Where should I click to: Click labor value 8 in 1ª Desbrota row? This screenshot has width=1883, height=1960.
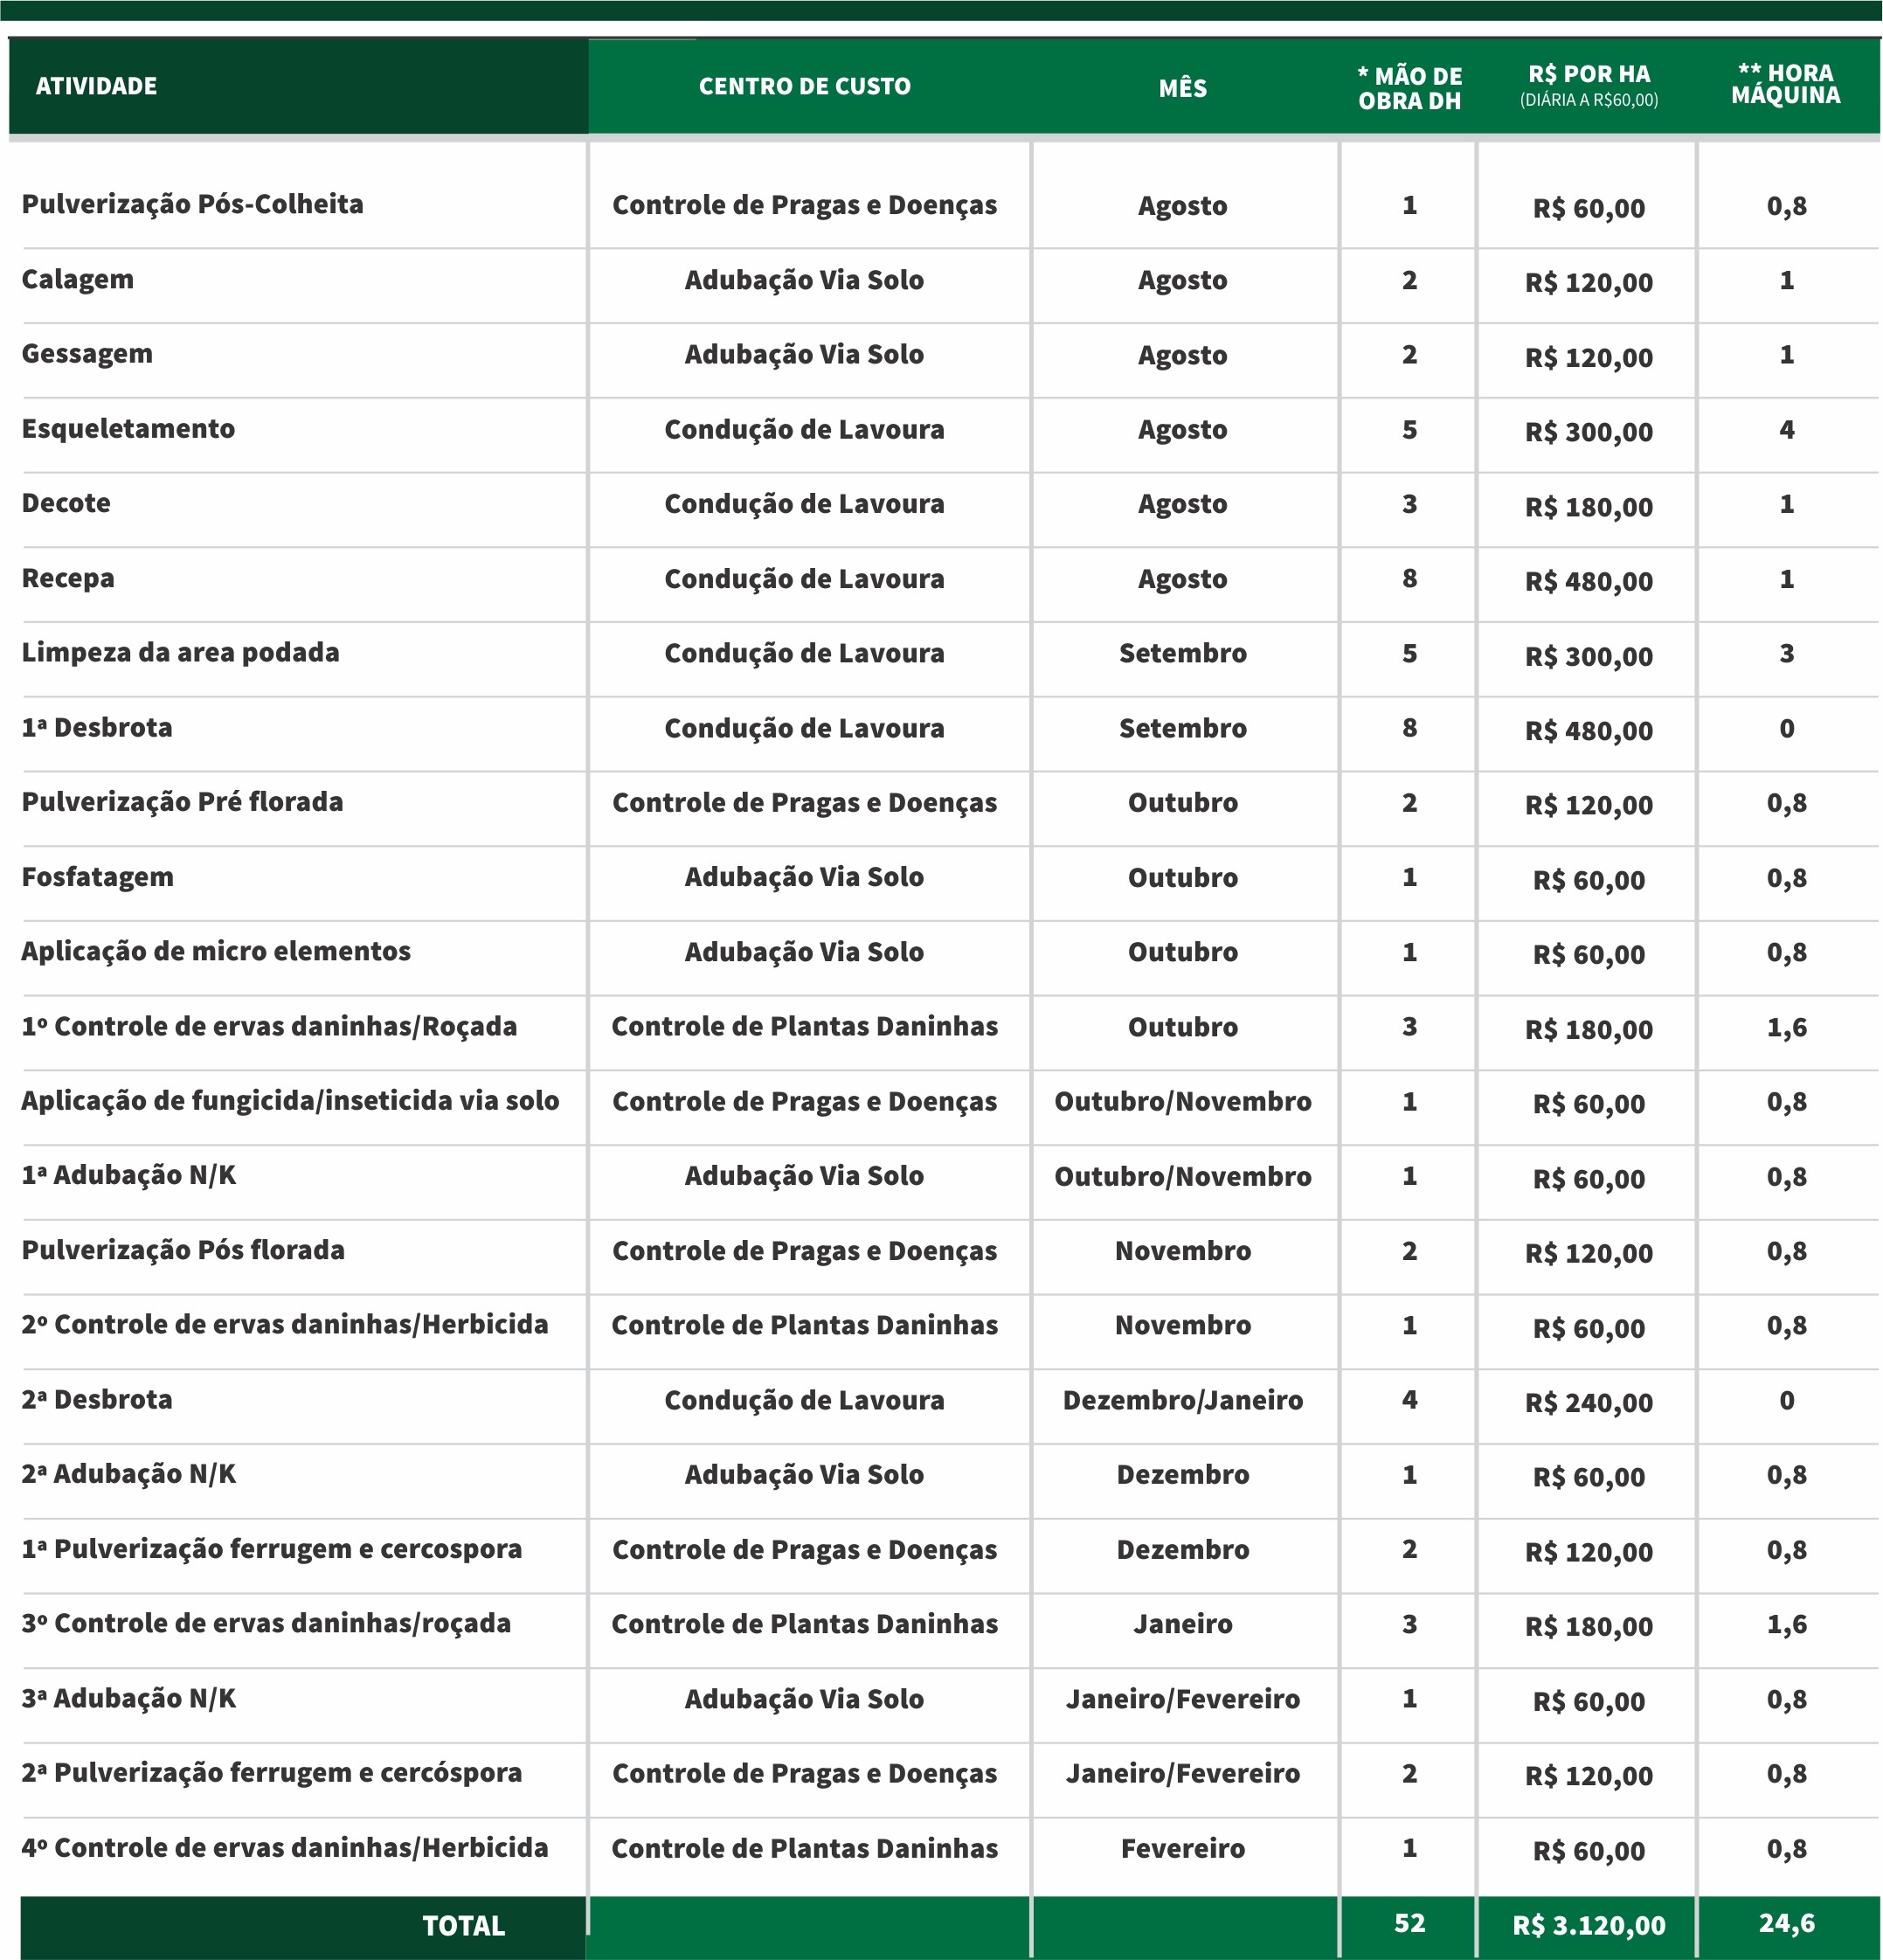(1409, 728)
